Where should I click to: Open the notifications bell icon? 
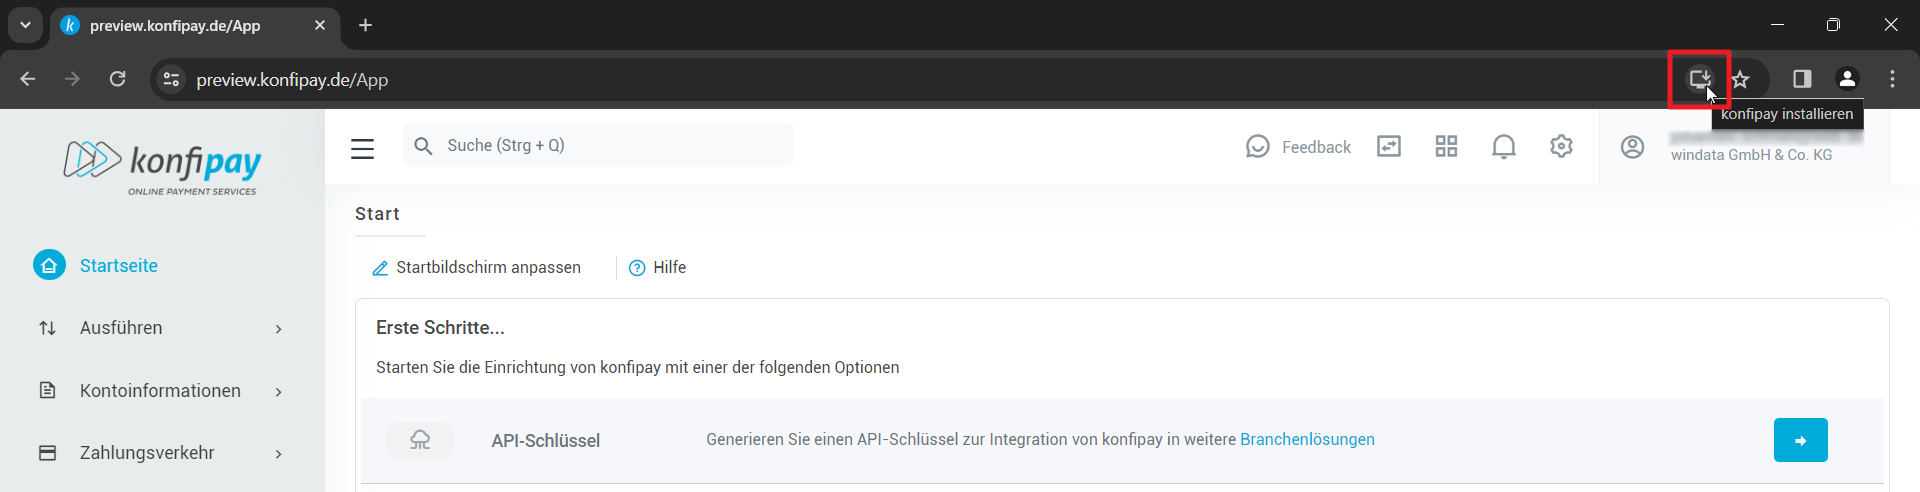pyautogui.click(x=1503, y=147)
